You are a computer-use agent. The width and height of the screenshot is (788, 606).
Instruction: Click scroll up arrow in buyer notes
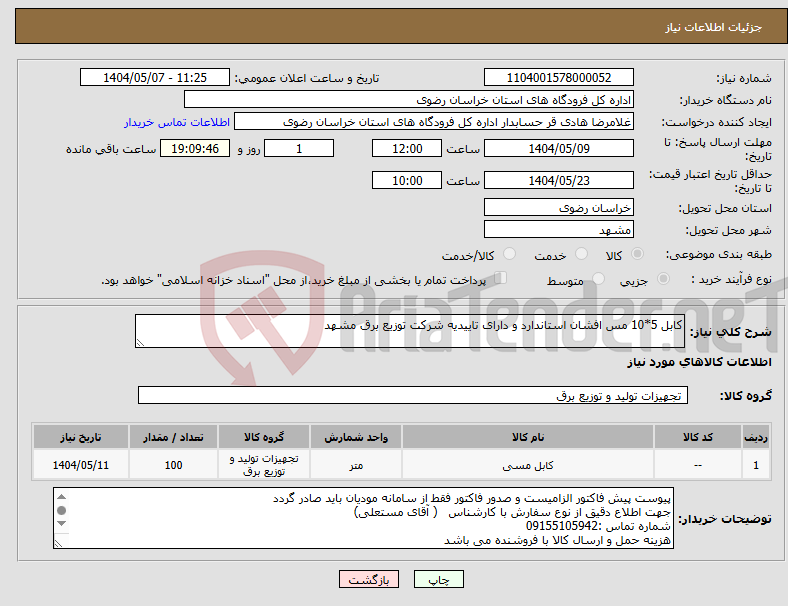61,497
